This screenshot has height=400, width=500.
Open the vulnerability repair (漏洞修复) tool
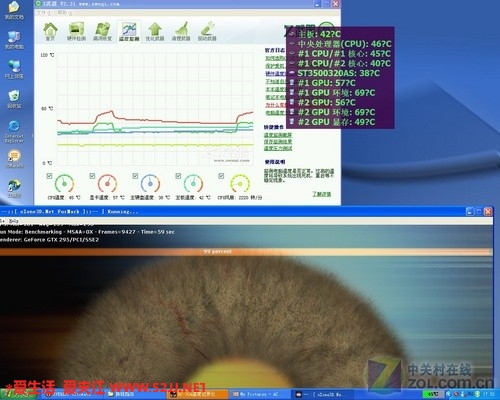click(102, 32)
